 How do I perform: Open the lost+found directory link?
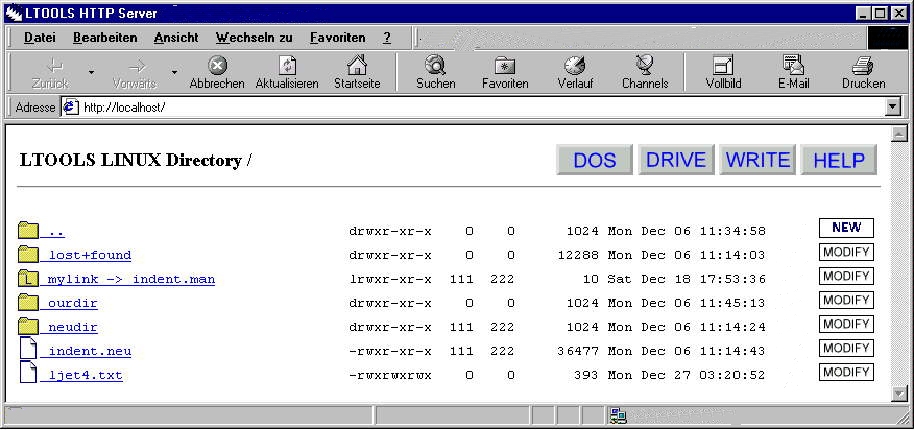coord(89,255)
